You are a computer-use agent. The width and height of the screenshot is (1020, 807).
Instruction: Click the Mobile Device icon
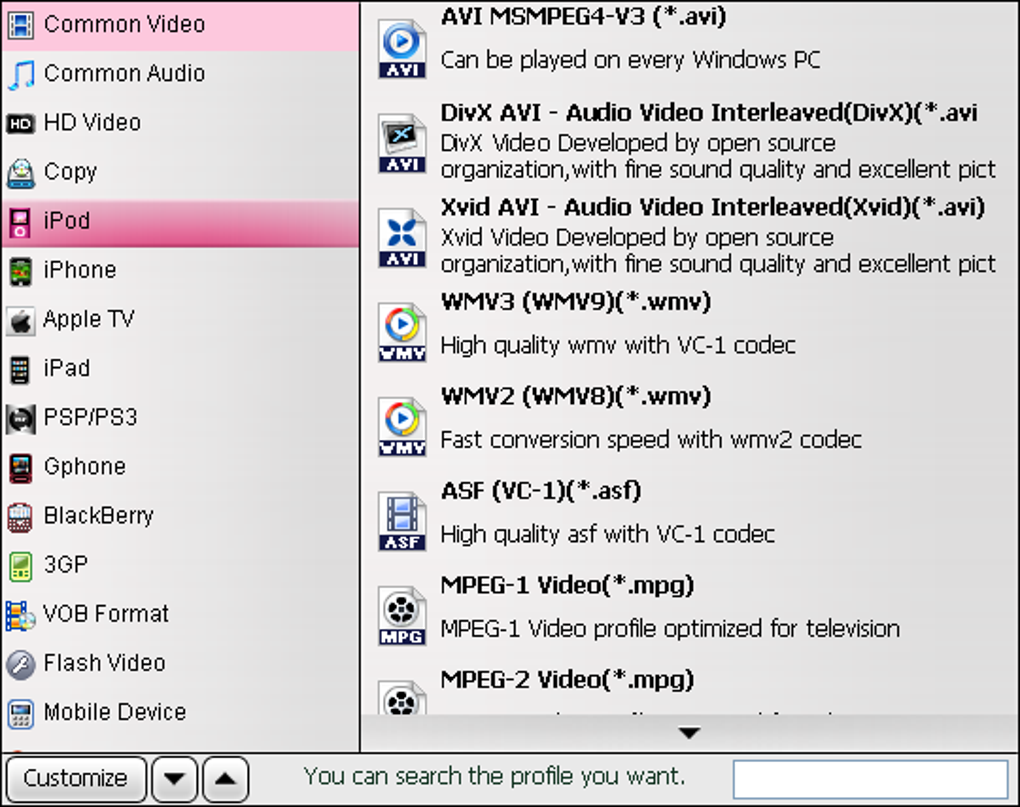tap(21, 713)
